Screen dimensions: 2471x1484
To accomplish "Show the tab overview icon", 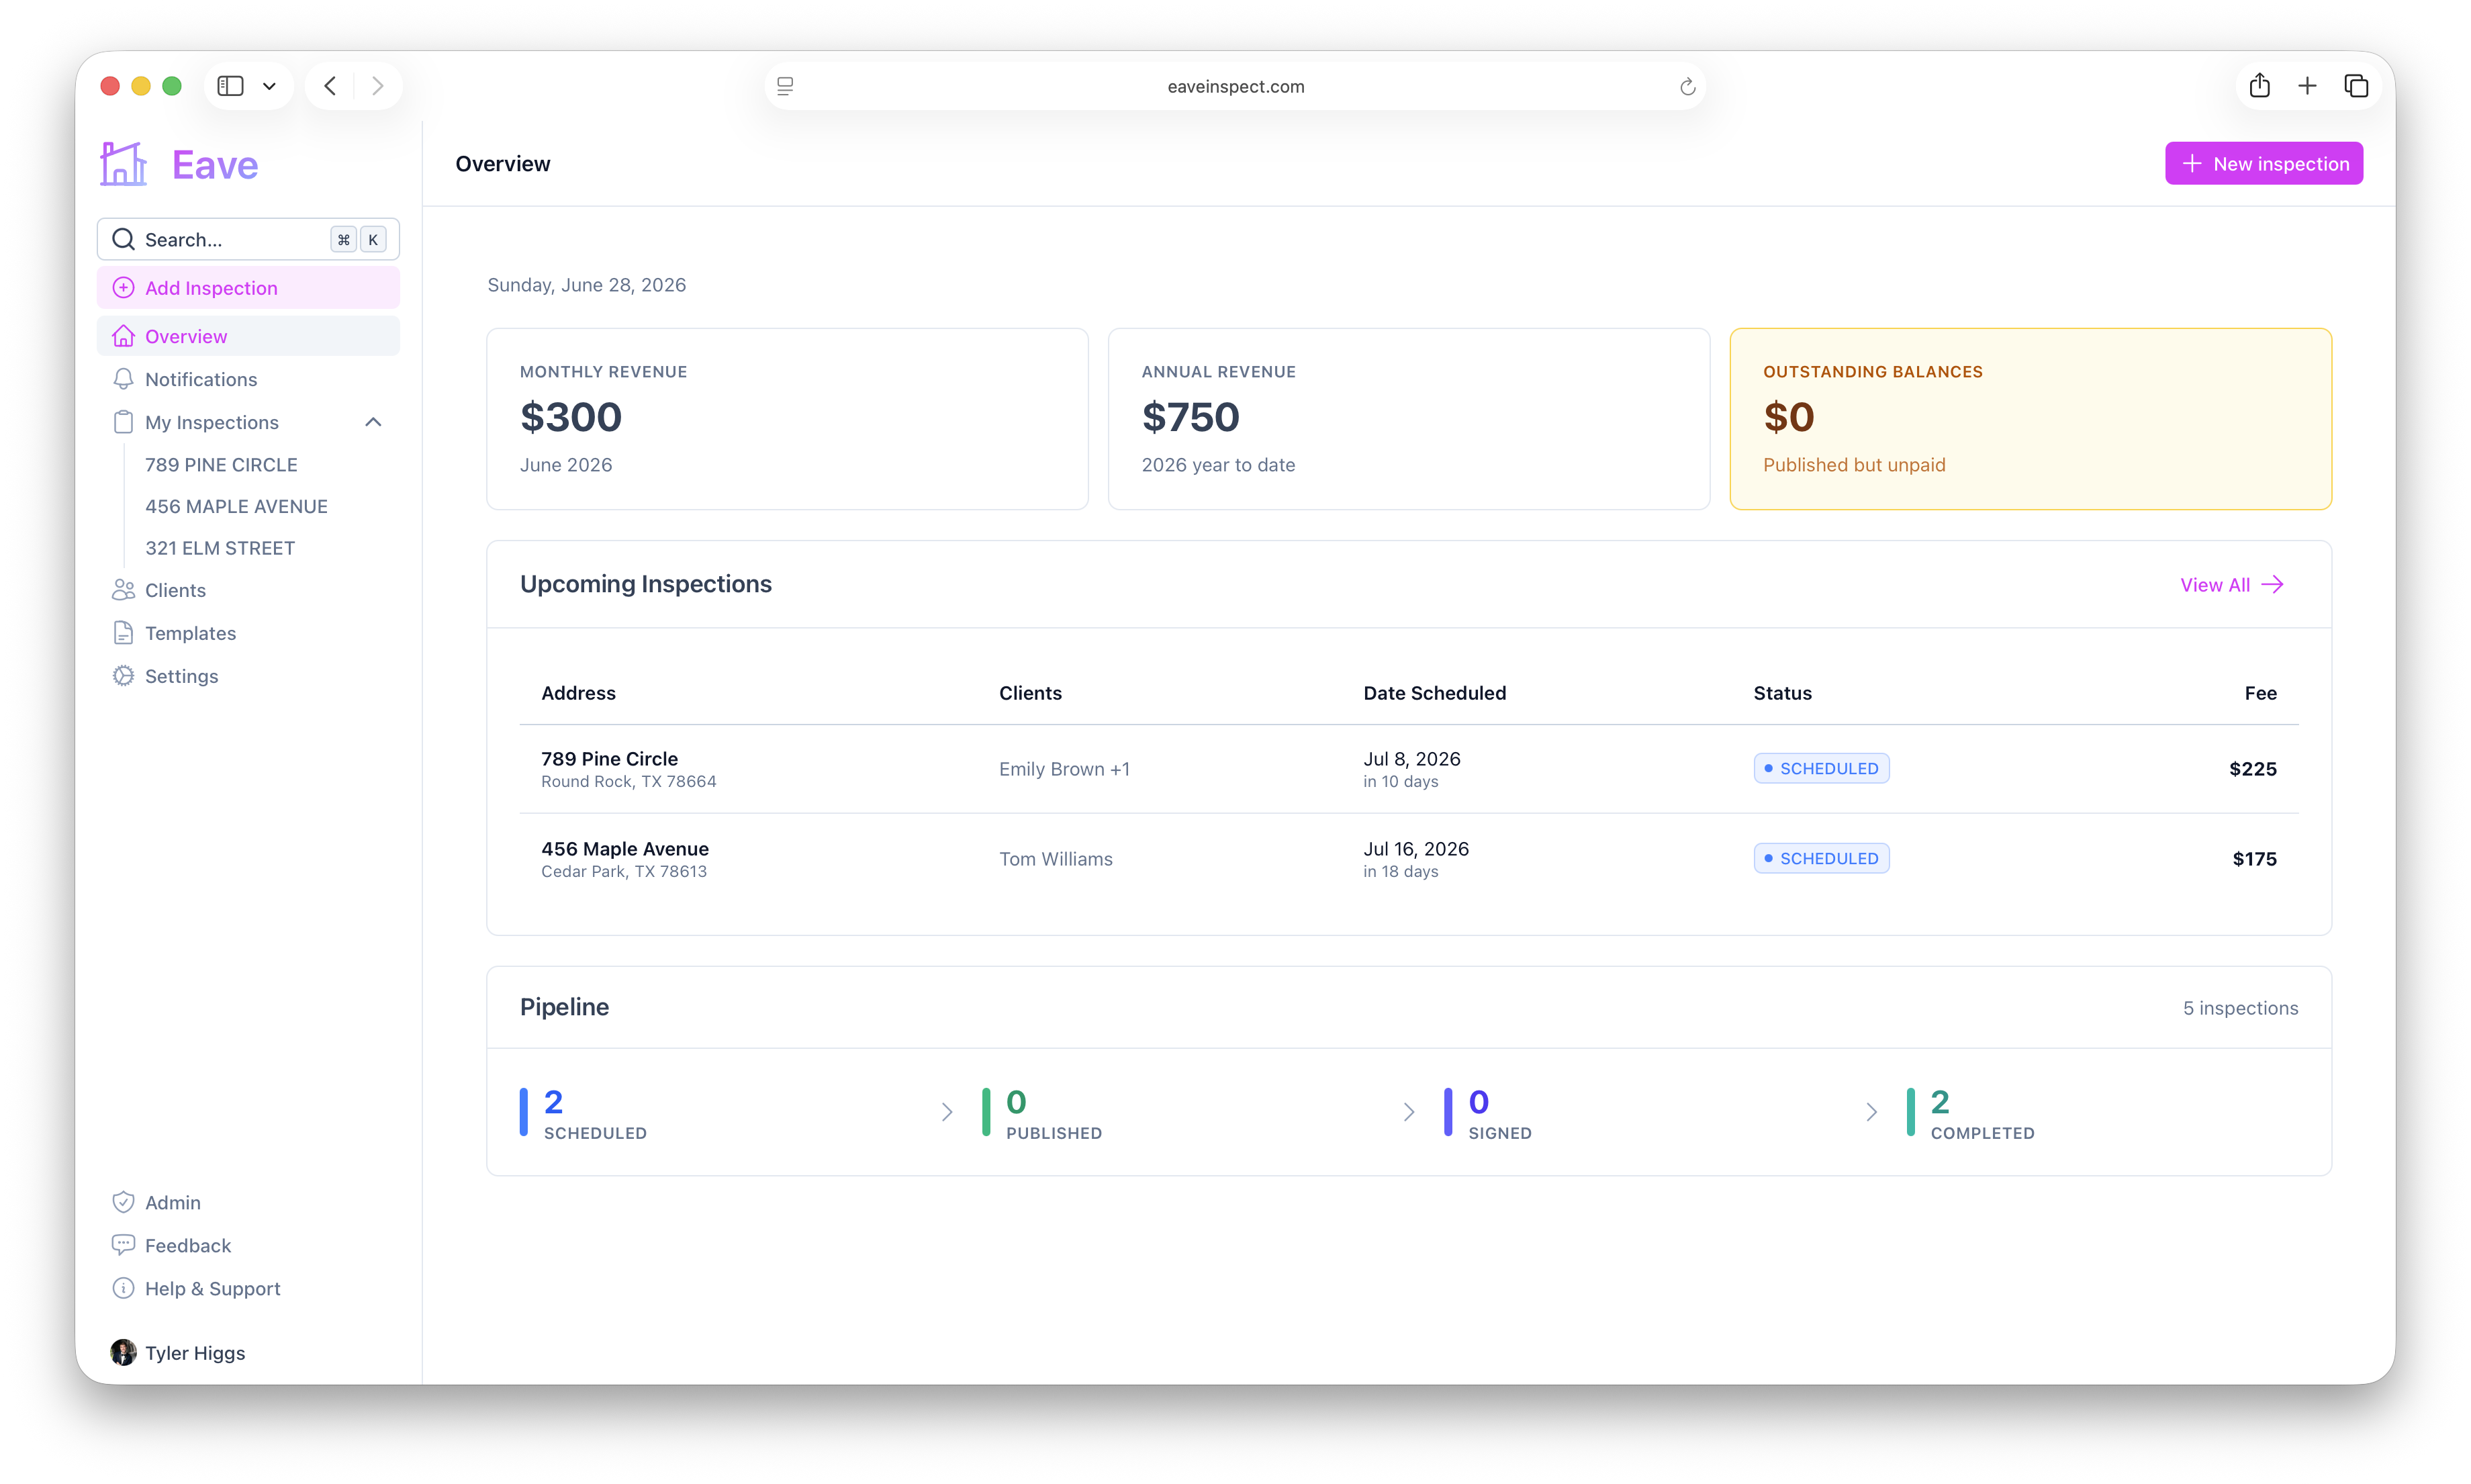I will point(2356,86).
